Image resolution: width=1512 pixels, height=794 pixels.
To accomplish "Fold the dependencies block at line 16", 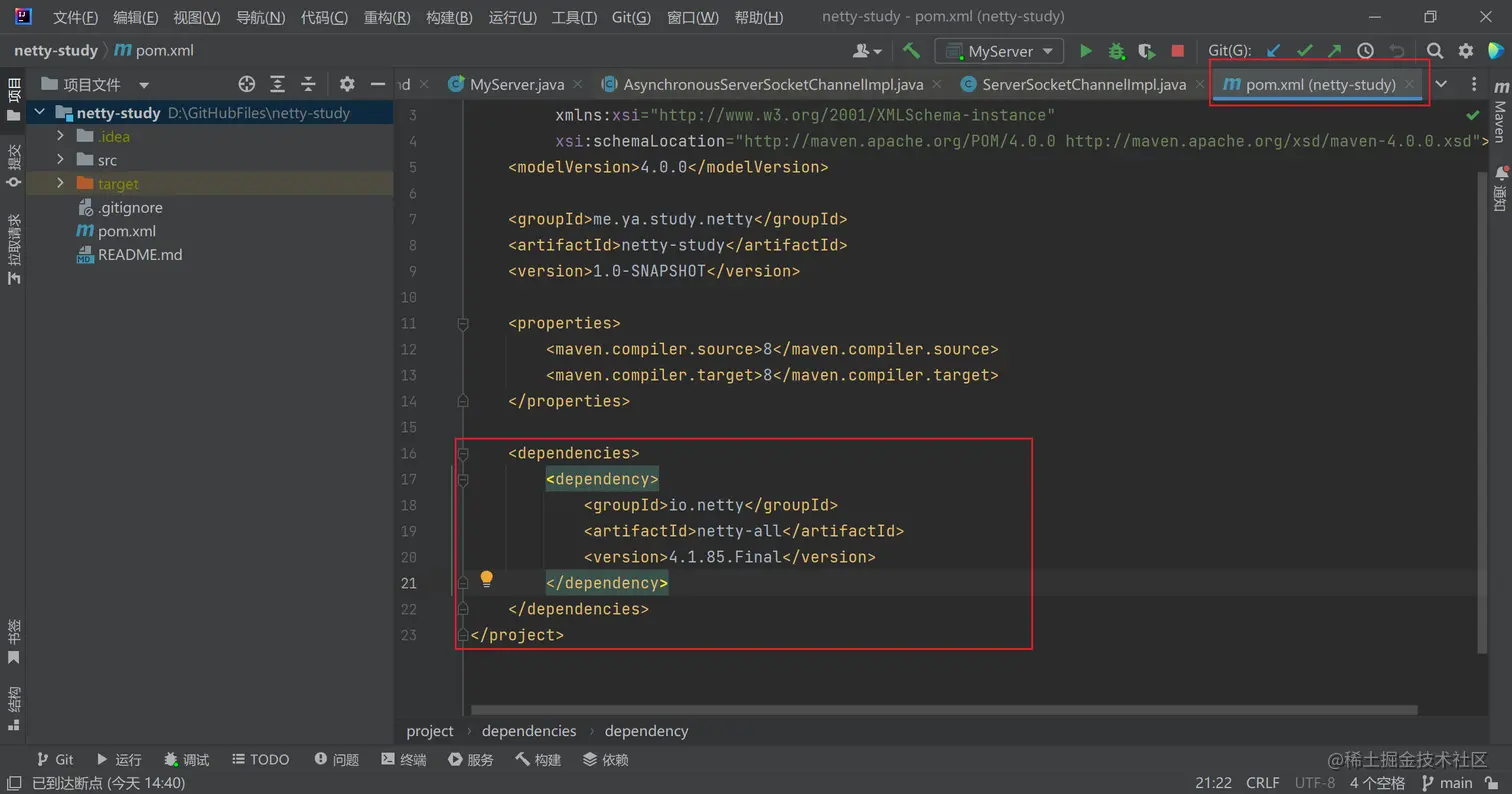I will tap(463, 454).
